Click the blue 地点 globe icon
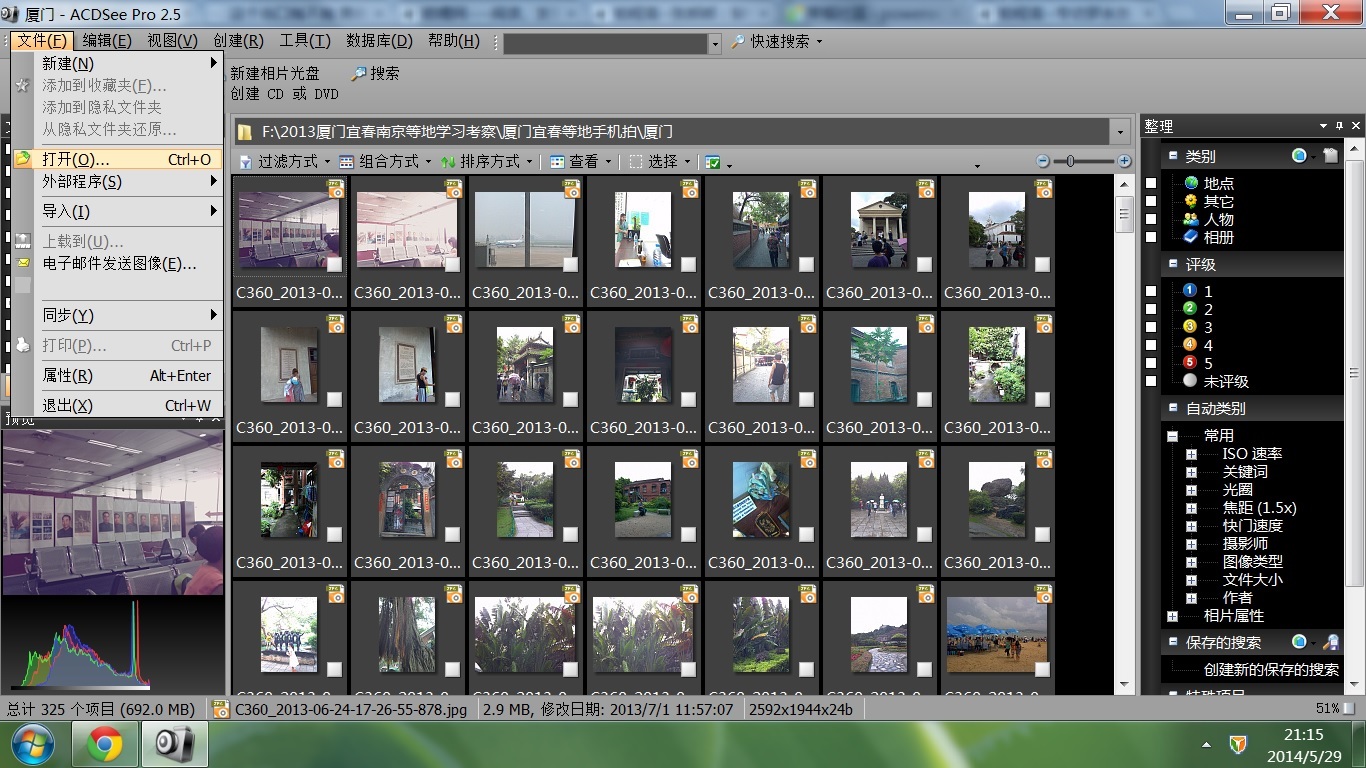Image resolution: width=1366 pixels, height=768 pixels. click(x=1191, y=183)
